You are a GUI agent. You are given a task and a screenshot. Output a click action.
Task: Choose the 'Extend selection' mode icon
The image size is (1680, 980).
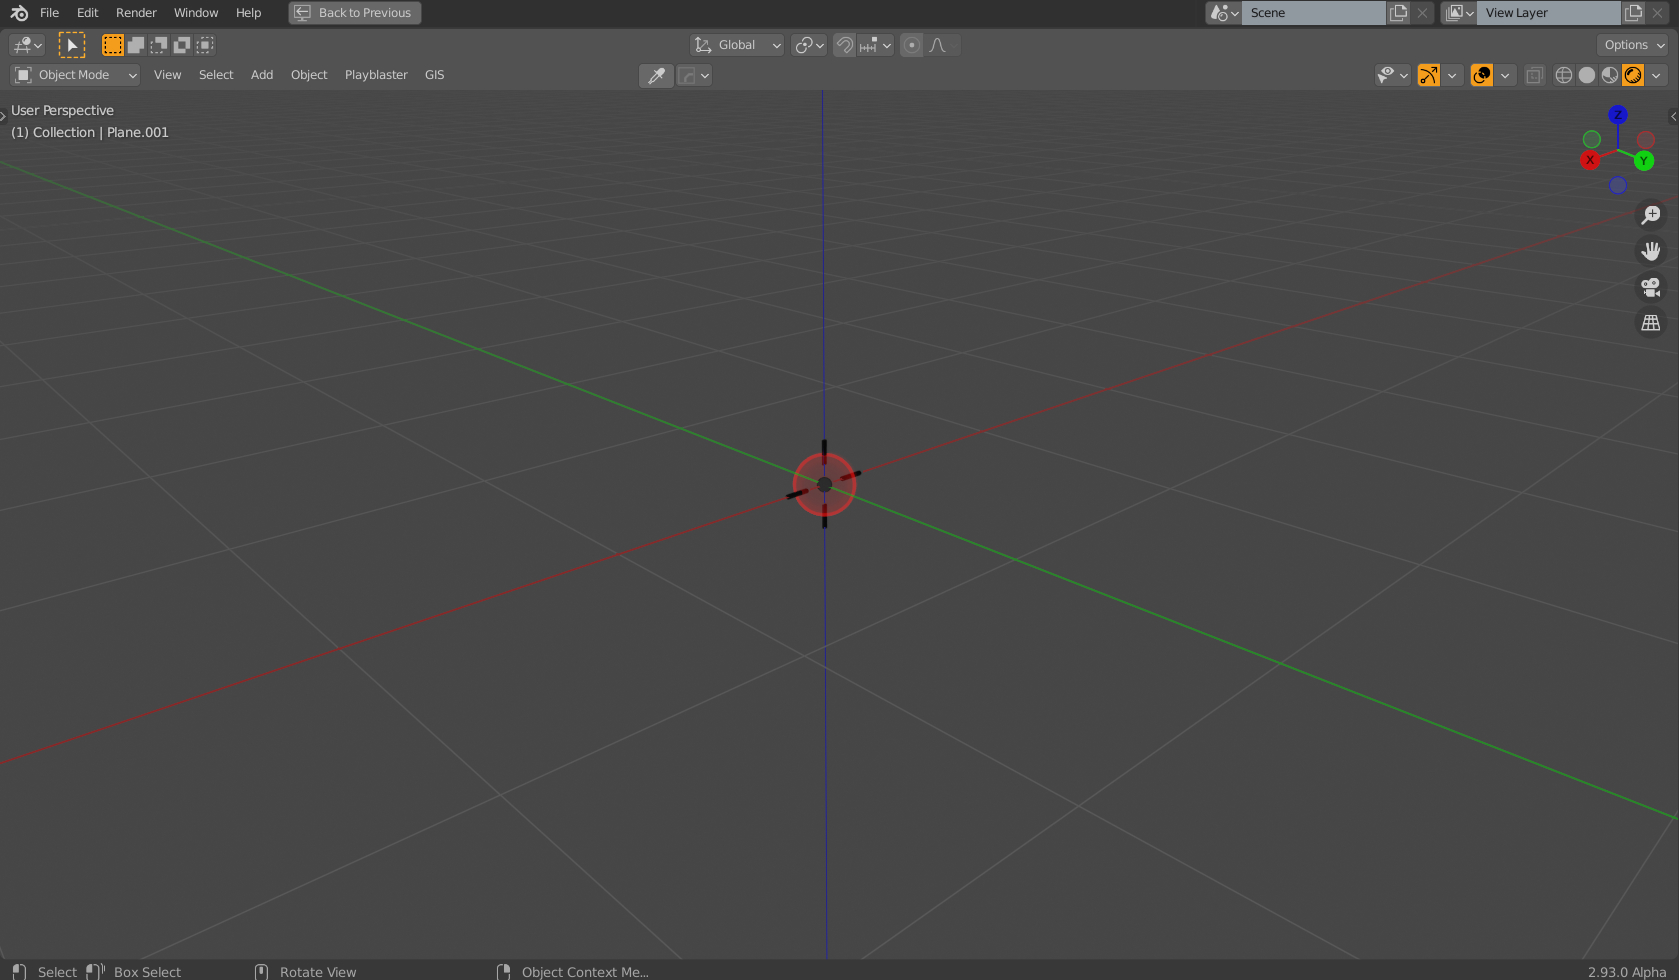click(x=136, y=45)
